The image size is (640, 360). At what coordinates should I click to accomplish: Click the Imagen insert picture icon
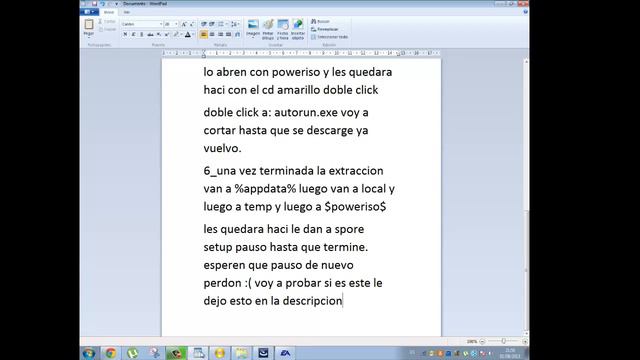coord(253,24)
